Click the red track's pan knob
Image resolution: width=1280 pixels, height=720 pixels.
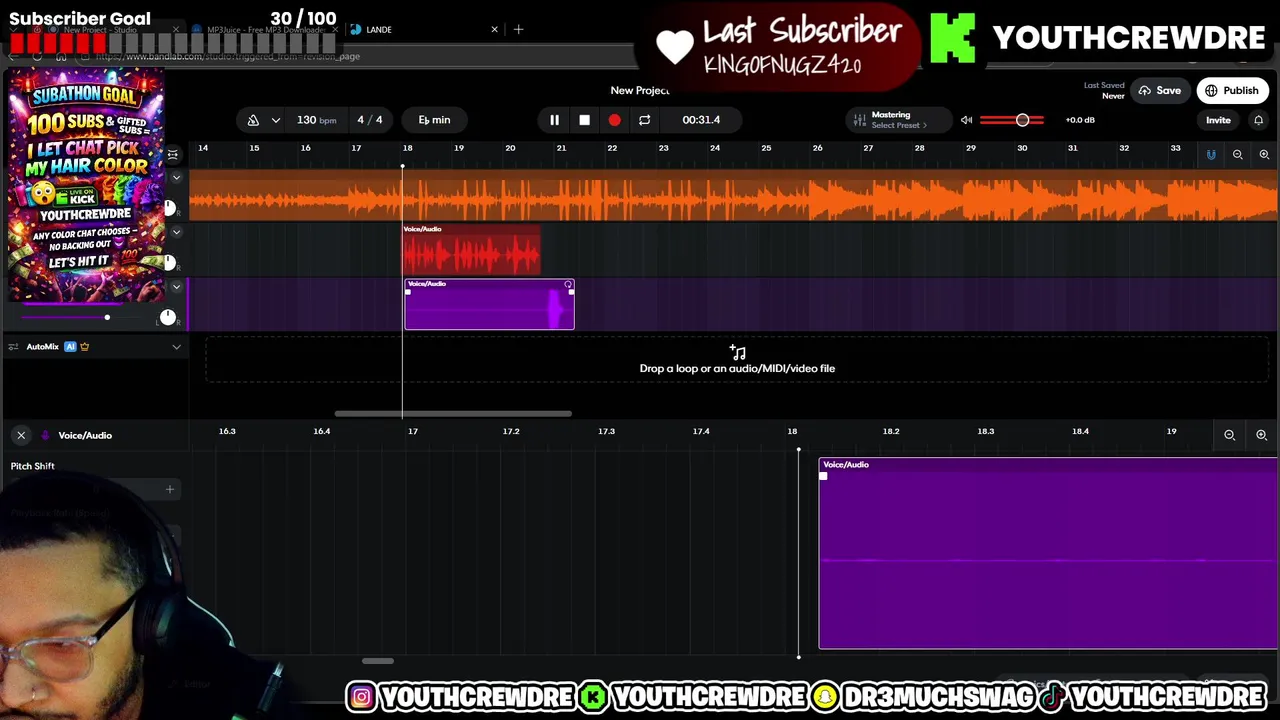pos(169,263)
